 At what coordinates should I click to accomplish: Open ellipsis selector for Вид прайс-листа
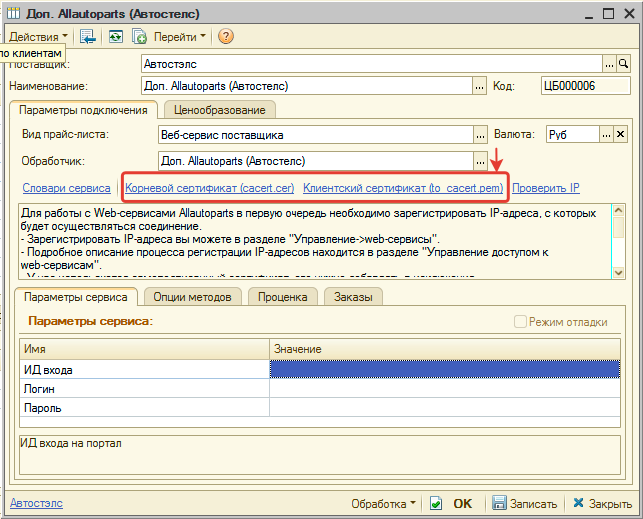pos(480,135)
